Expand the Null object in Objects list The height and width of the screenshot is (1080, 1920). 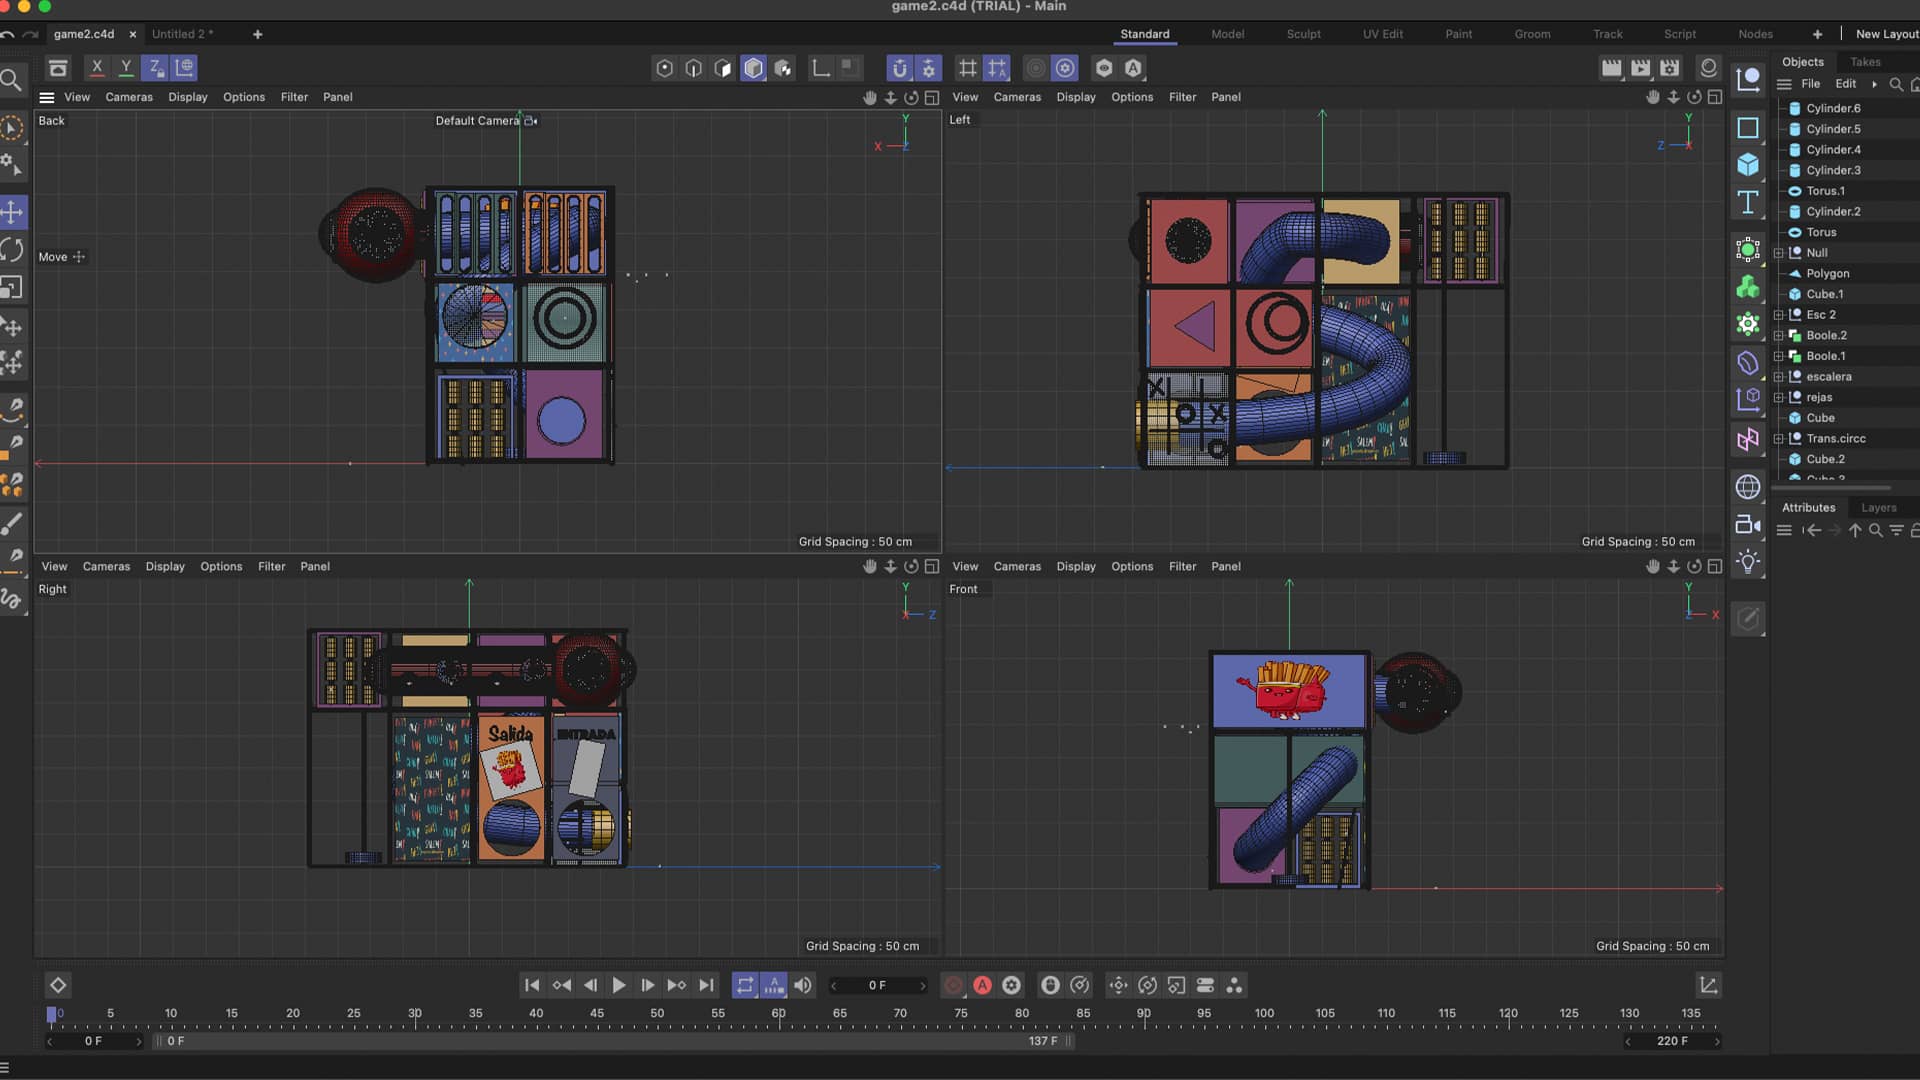click(x=1779, y=253)
